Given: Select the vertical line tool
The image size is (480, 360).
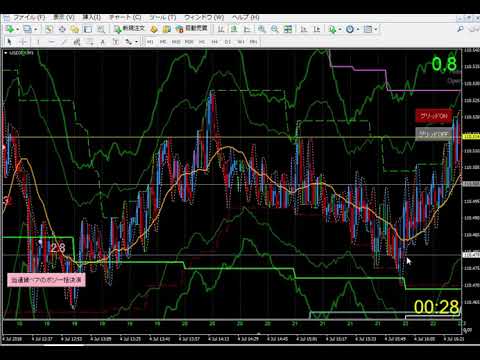Looking at the screenshot, I should 38,42.
